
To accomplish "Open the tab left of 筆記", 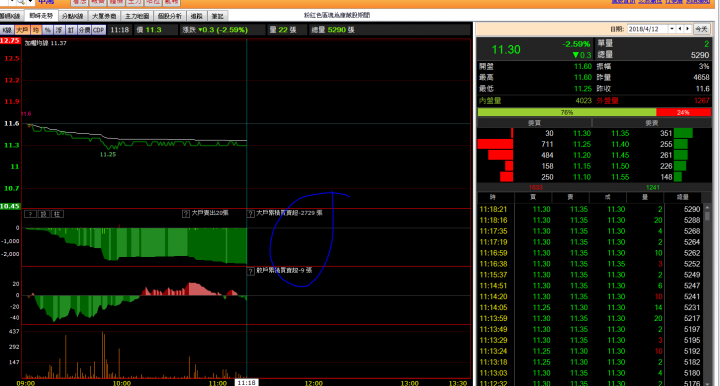I will coord(197,16).
